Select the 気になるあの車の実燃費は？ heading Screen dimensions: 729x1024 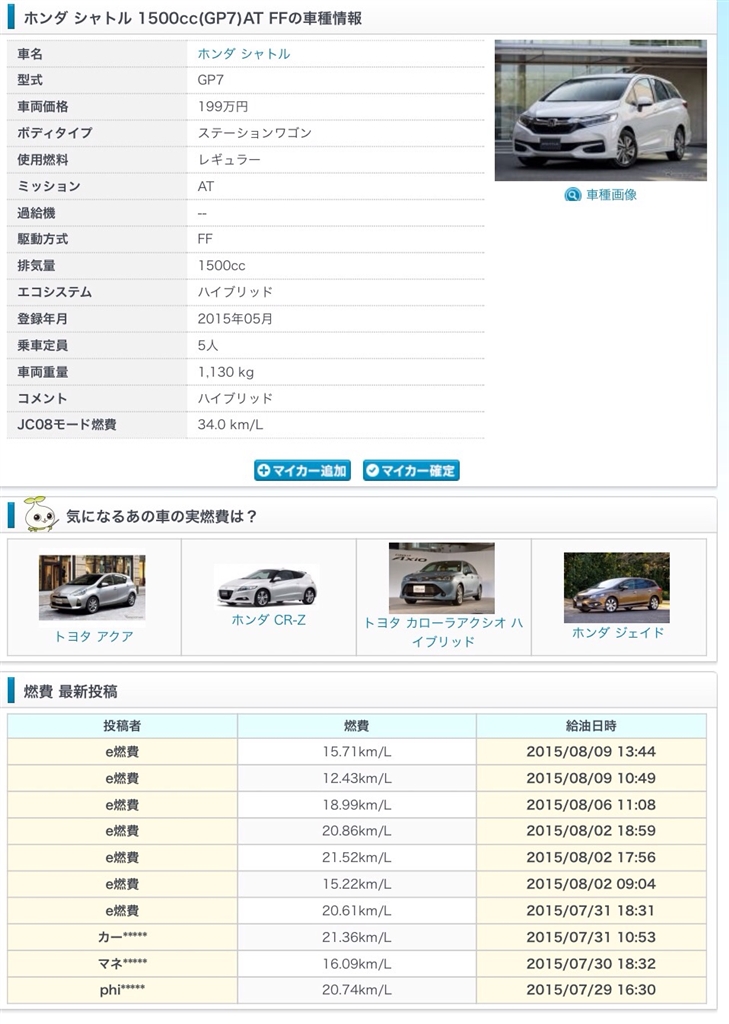[162, 517]
